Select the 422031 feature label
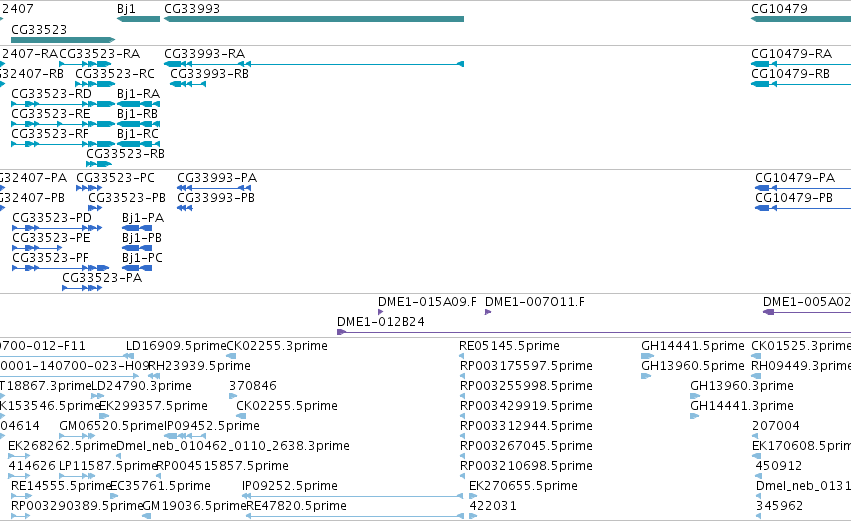This screenshot has width=851, height=521. click(493, 506)
